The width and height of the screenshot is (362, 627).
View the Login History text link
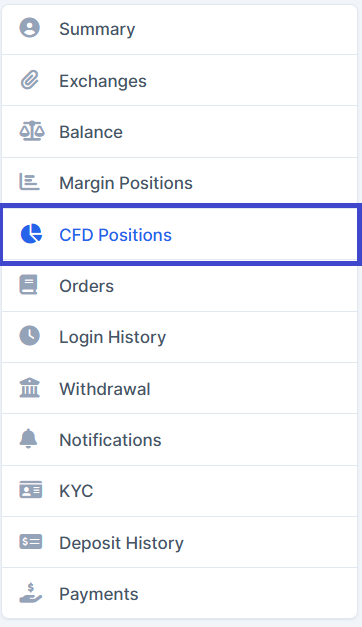112,337
